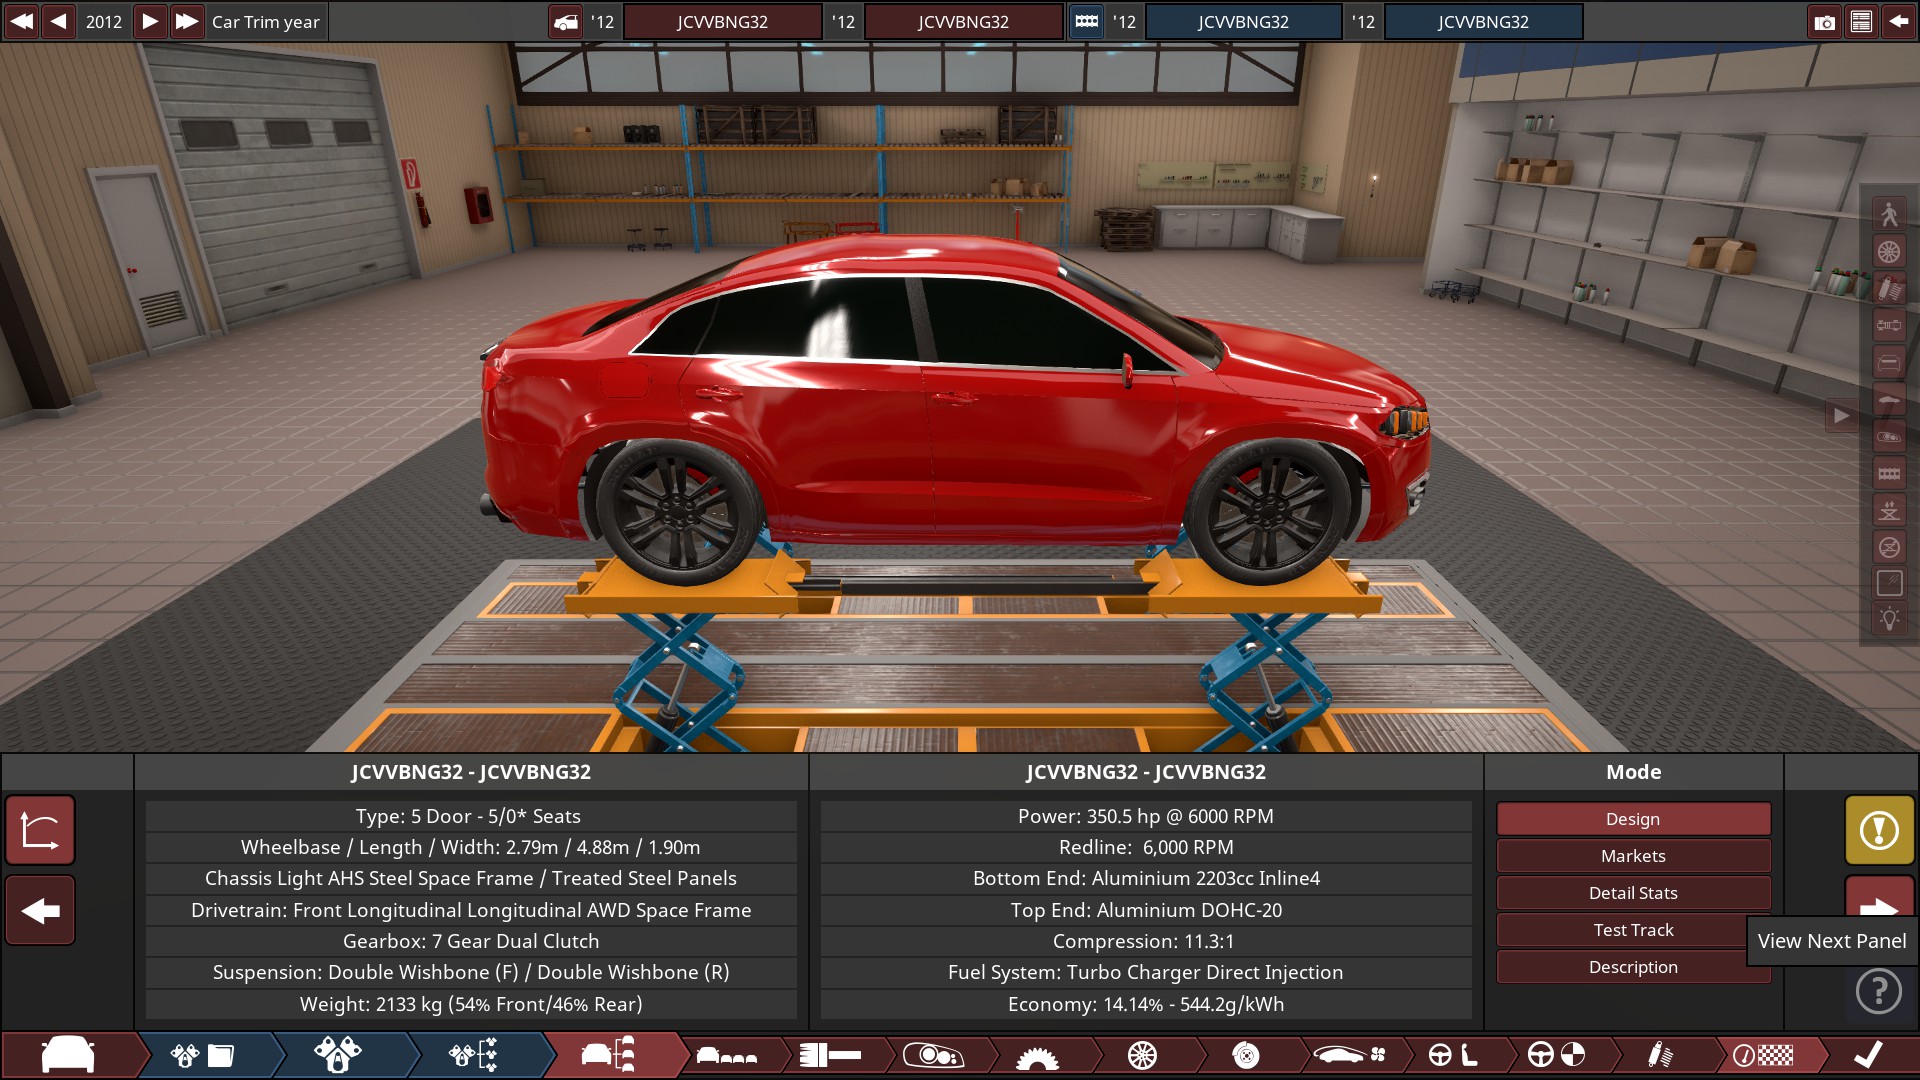Toggle drivetrain visibility icon
This screenshot has height=1080, width=1920.
tap(1889, 325)
